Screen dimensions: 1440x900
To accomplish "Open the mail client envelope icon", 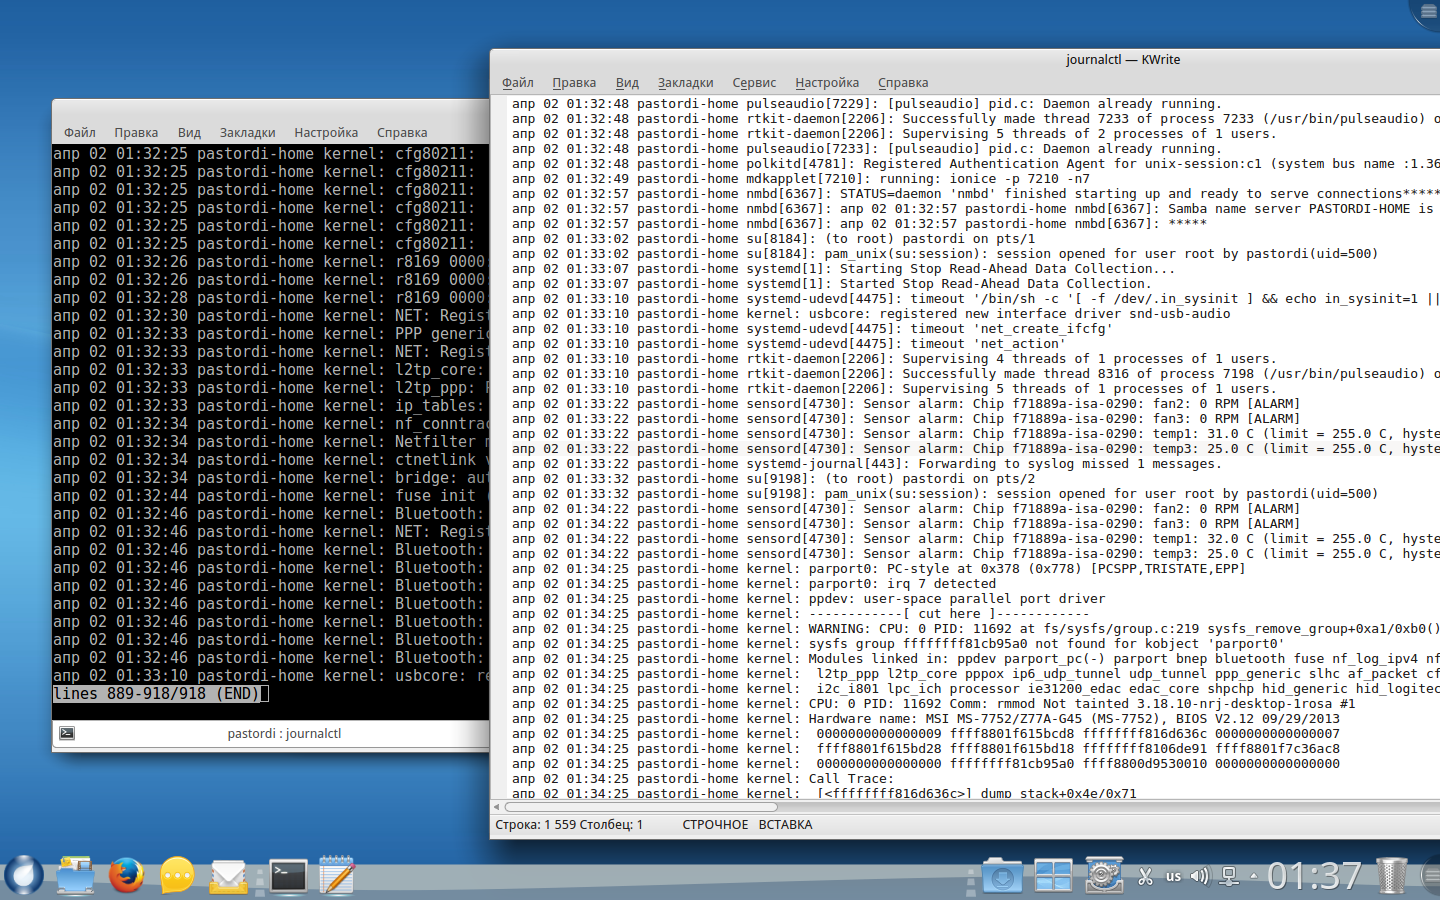I will pyautogui.click(x=228, y=876).
